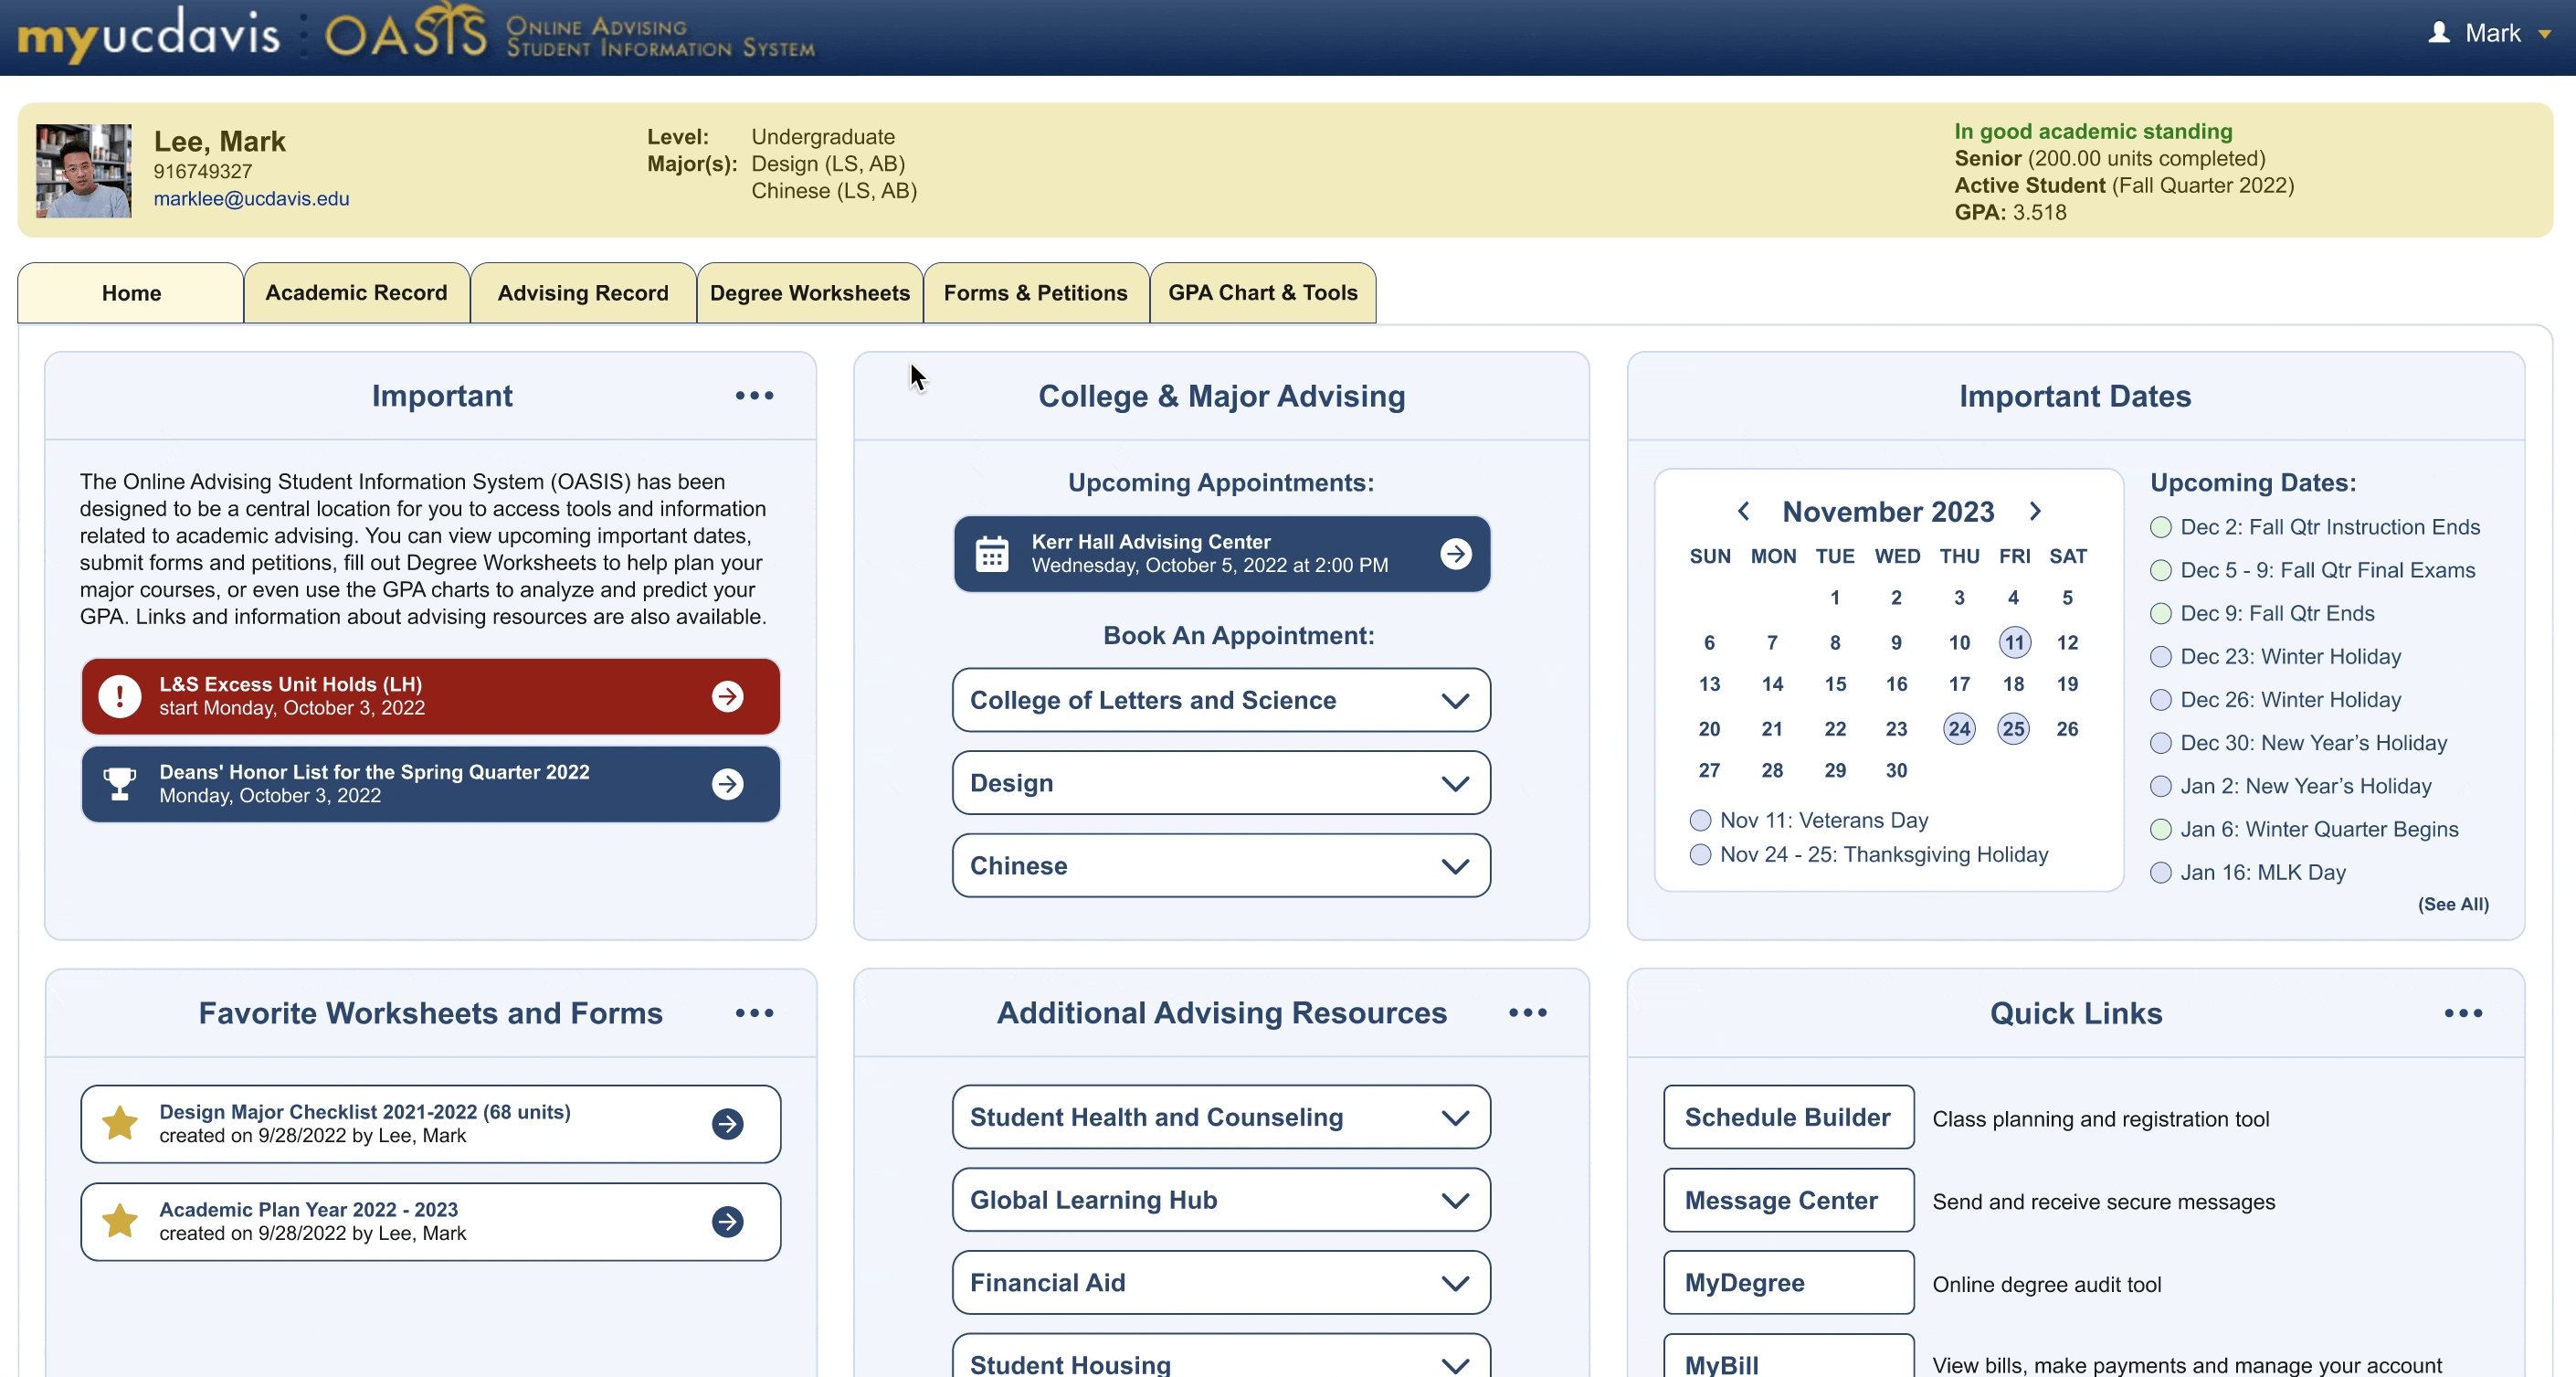
Task: Click the marklee@ucdavis.edu email link
Action: pos(248,197)
